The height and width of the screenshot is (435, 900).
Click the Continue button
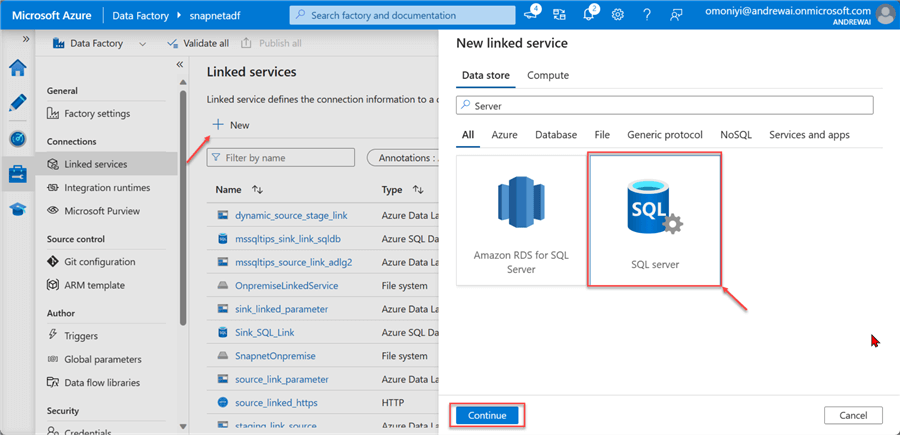click(x=487, y=415)
